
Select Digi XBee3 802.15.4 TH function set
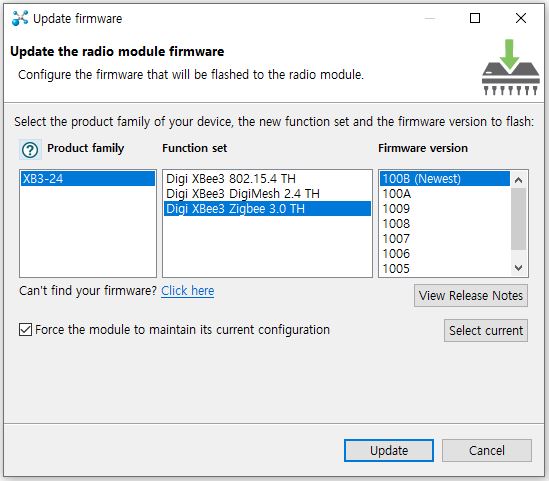267,179
